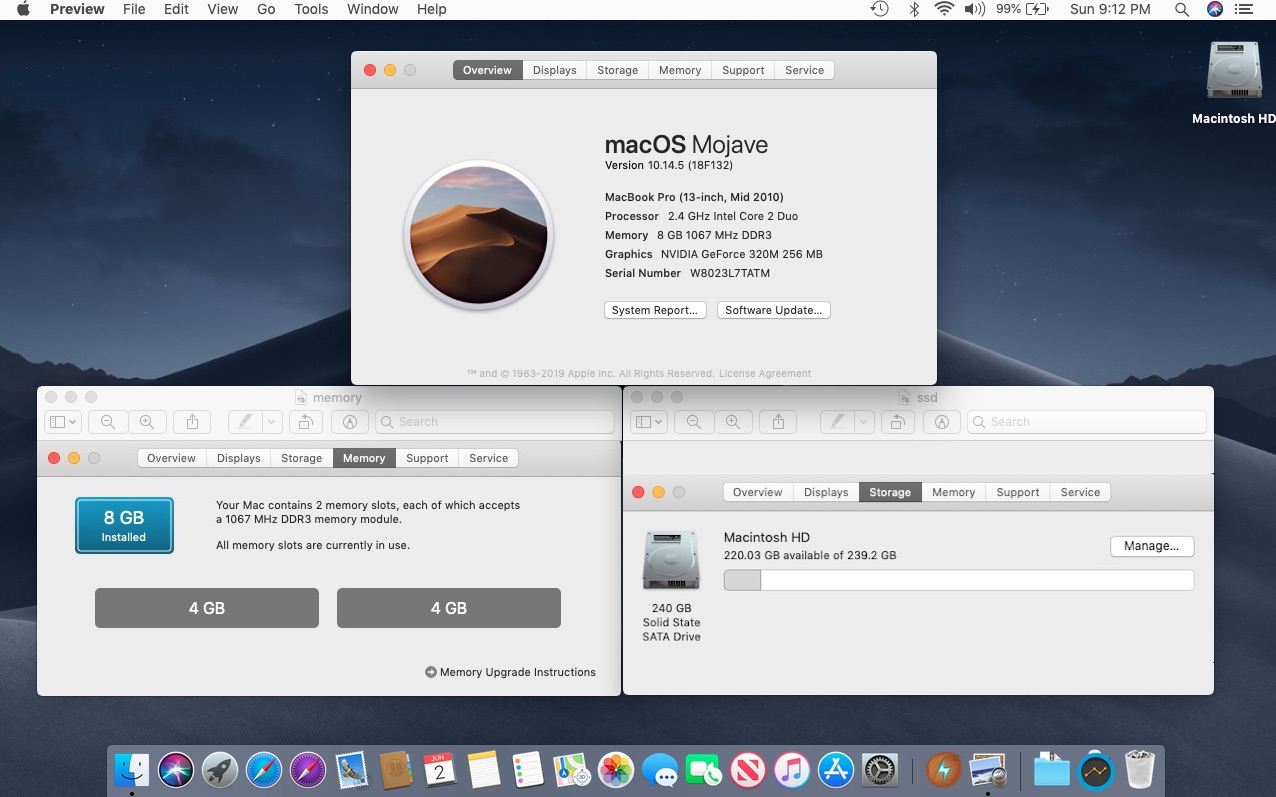
Task: Open Macintosh HD on the desktop
Action: [1234, 83]
